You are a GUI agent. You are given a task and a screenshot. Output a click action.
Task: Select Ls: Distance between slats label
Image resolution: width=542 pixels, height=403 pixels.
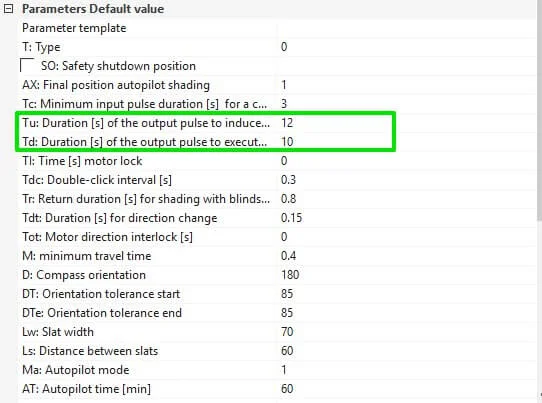(x=90, y=351)
